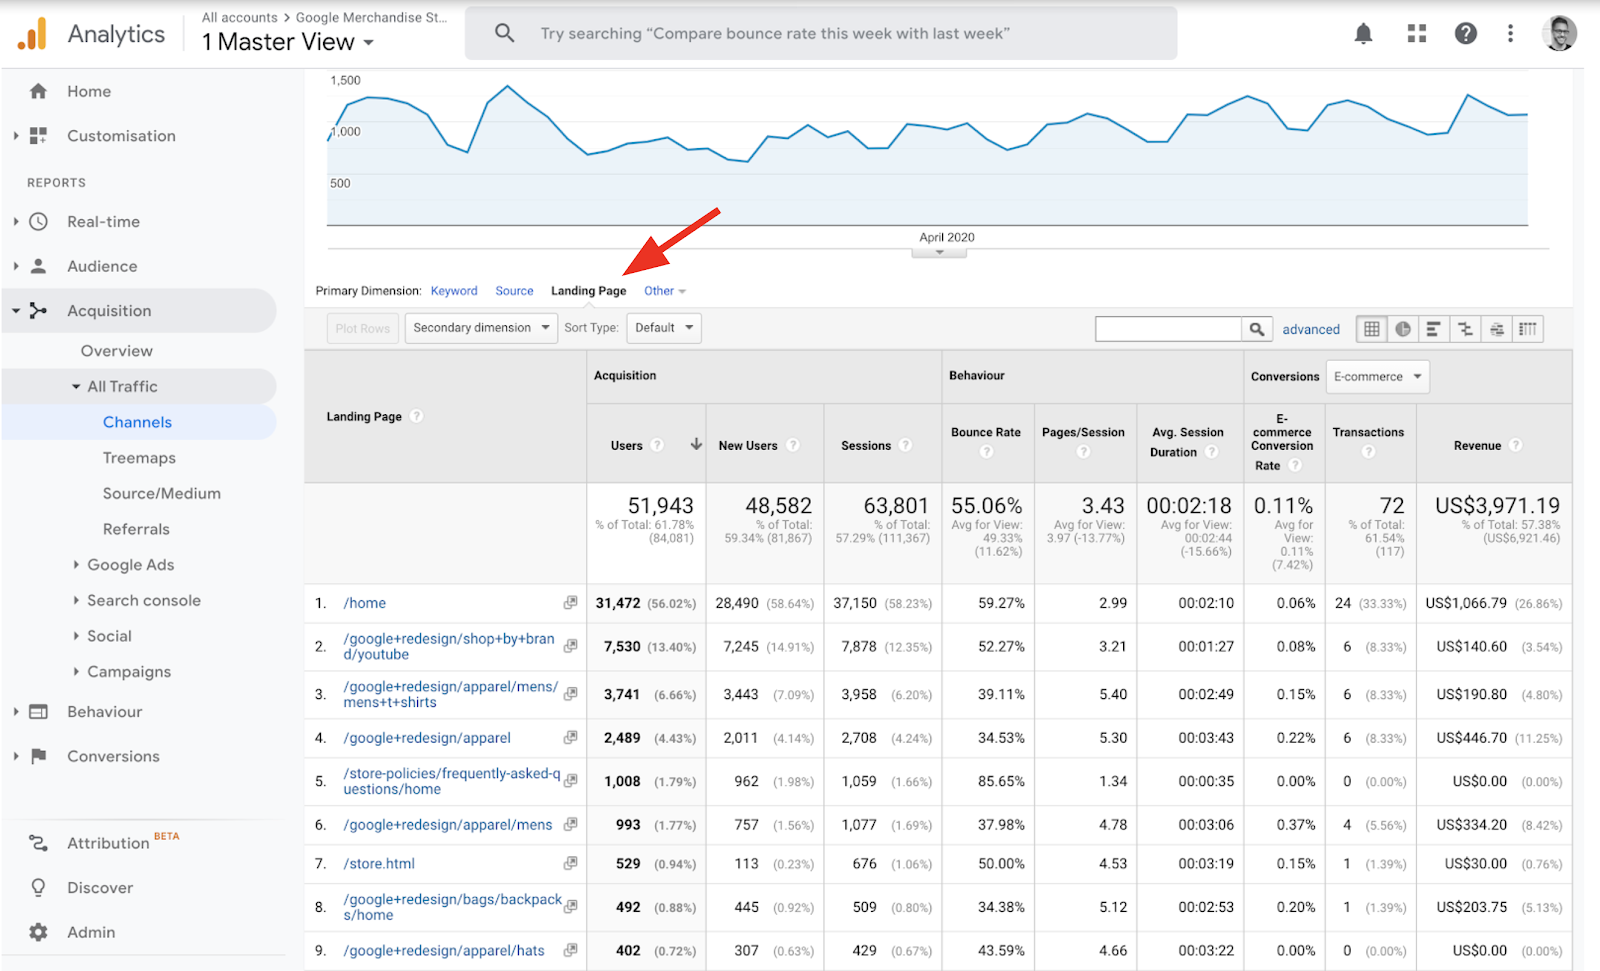Switch to the Comparison view icon

(x=1465, y=329)
